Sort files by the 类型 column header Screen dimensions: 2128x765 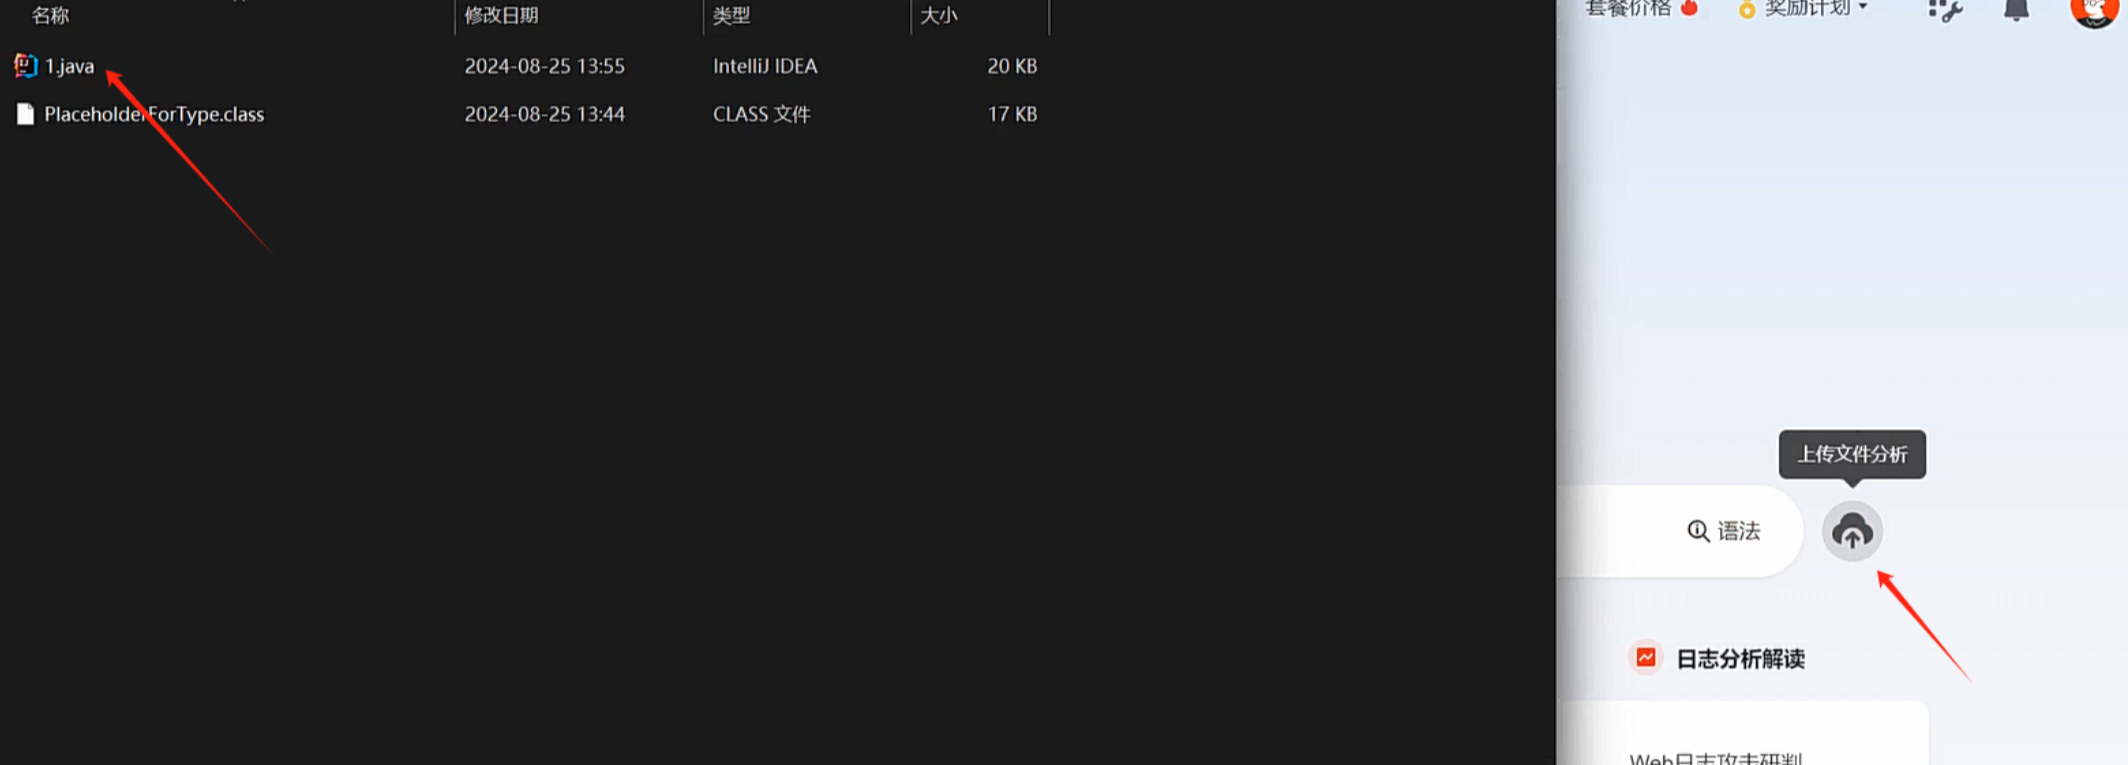[x=731, y=15]
